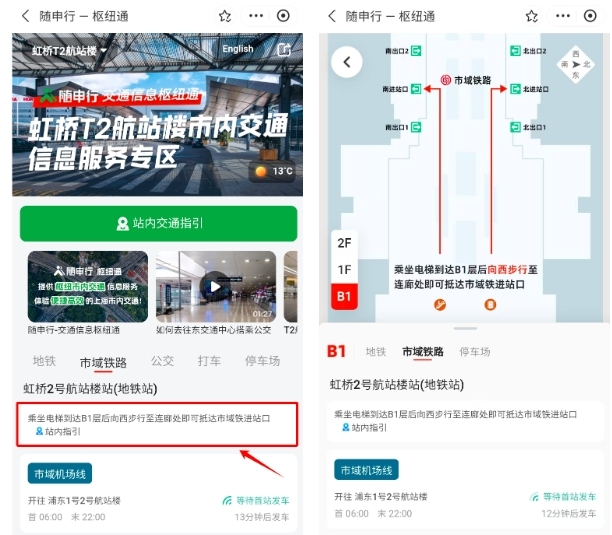This screenshot has height=535, width=612.
Task: Select the 市域铁路 tab in the B1 panel
Action: (423, 352)
